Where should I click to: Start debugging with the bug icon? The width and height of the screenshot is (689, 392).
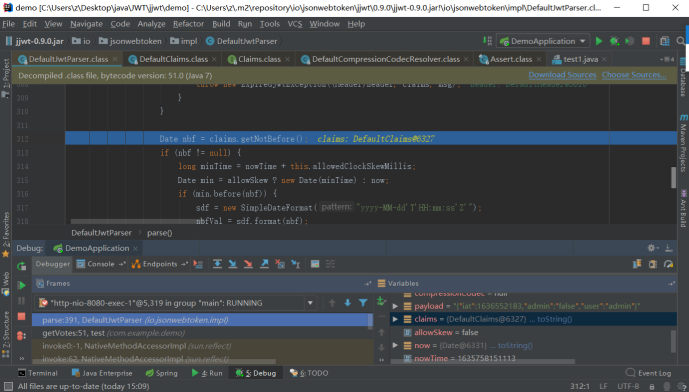point(614,41)
